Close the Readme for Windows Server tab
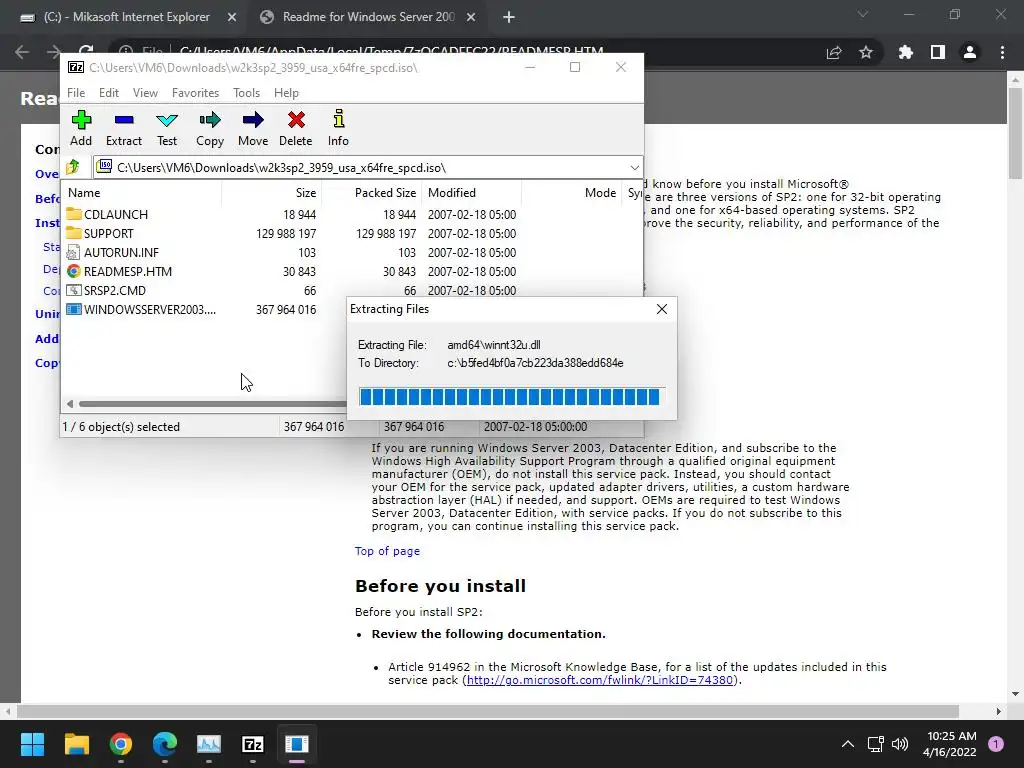Viewport: 1024px width, 768px height. pos(471,18)
